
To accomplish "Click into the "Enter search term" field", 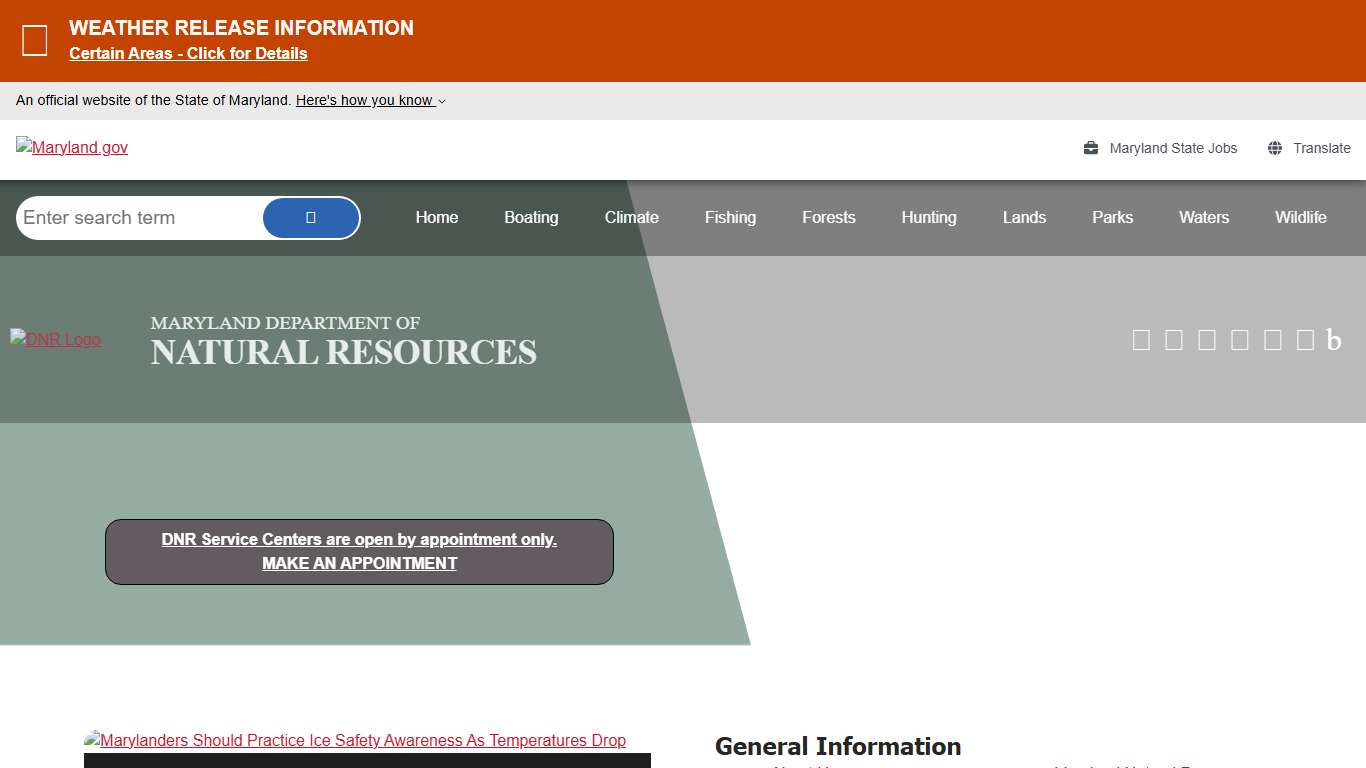I will (x=140, y=218).
